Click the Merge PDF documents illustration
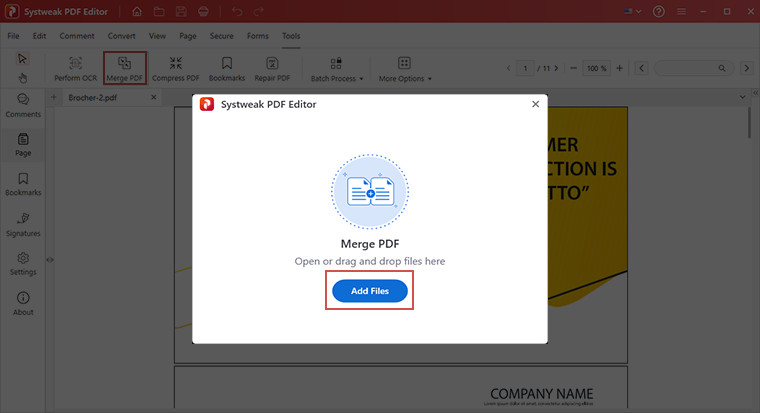 pyautogui.click(x=370, y=191)
